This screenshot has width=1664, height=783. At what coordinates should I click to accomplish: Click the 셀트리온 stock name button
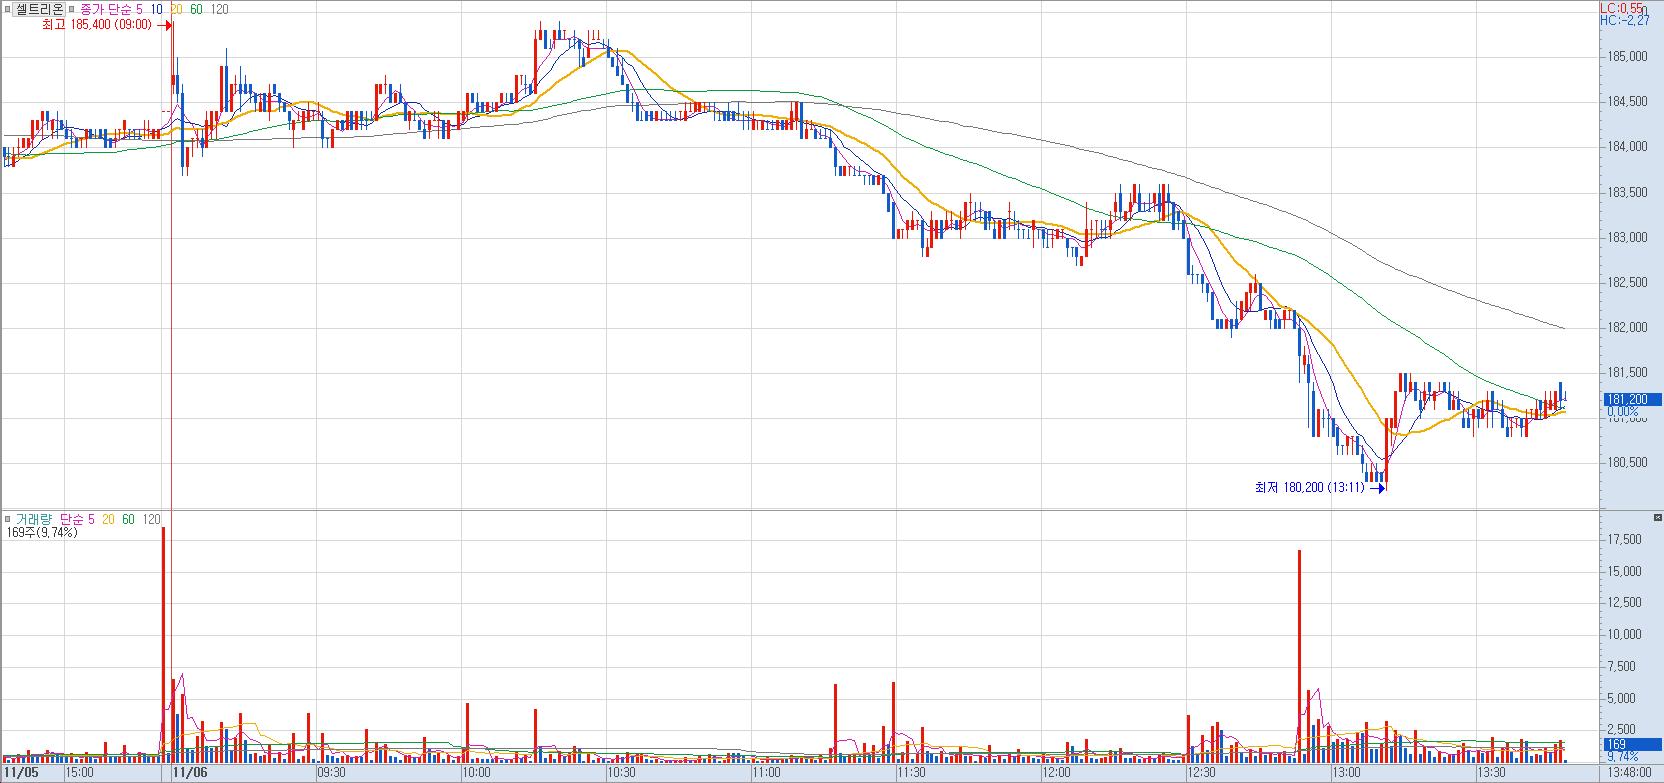coord(40,9)
